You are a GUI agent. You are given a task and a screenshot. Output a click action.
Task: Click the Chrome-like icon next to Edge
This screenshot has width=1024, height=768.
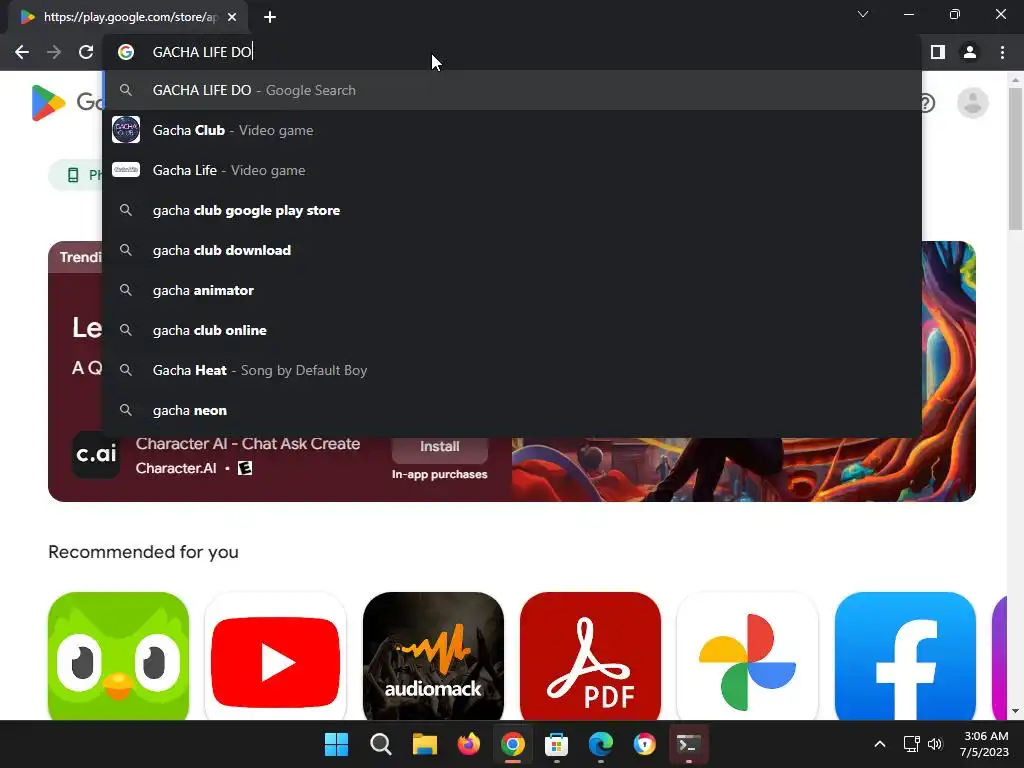coord(645,744)
